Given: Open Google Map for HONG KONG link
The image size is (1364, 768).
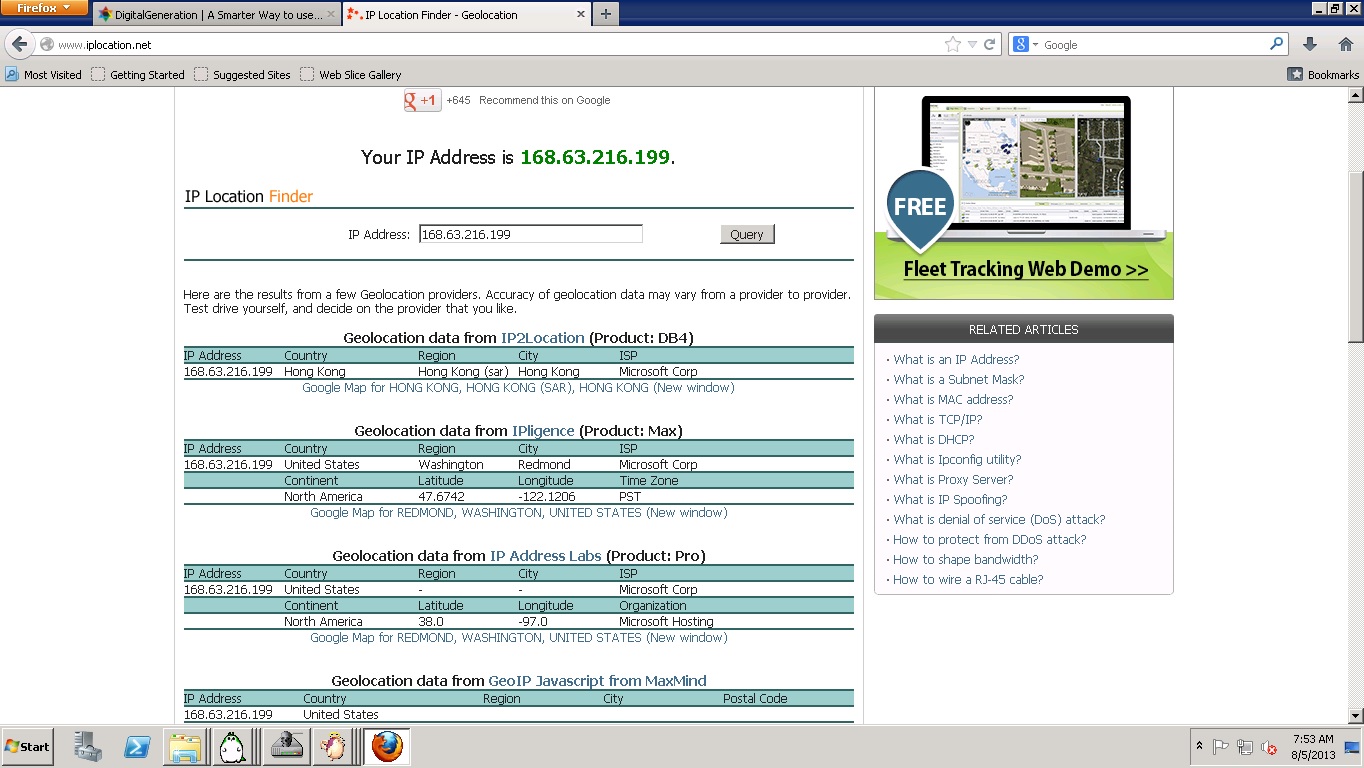Looking at the screenshot, I should click(518, 388).
